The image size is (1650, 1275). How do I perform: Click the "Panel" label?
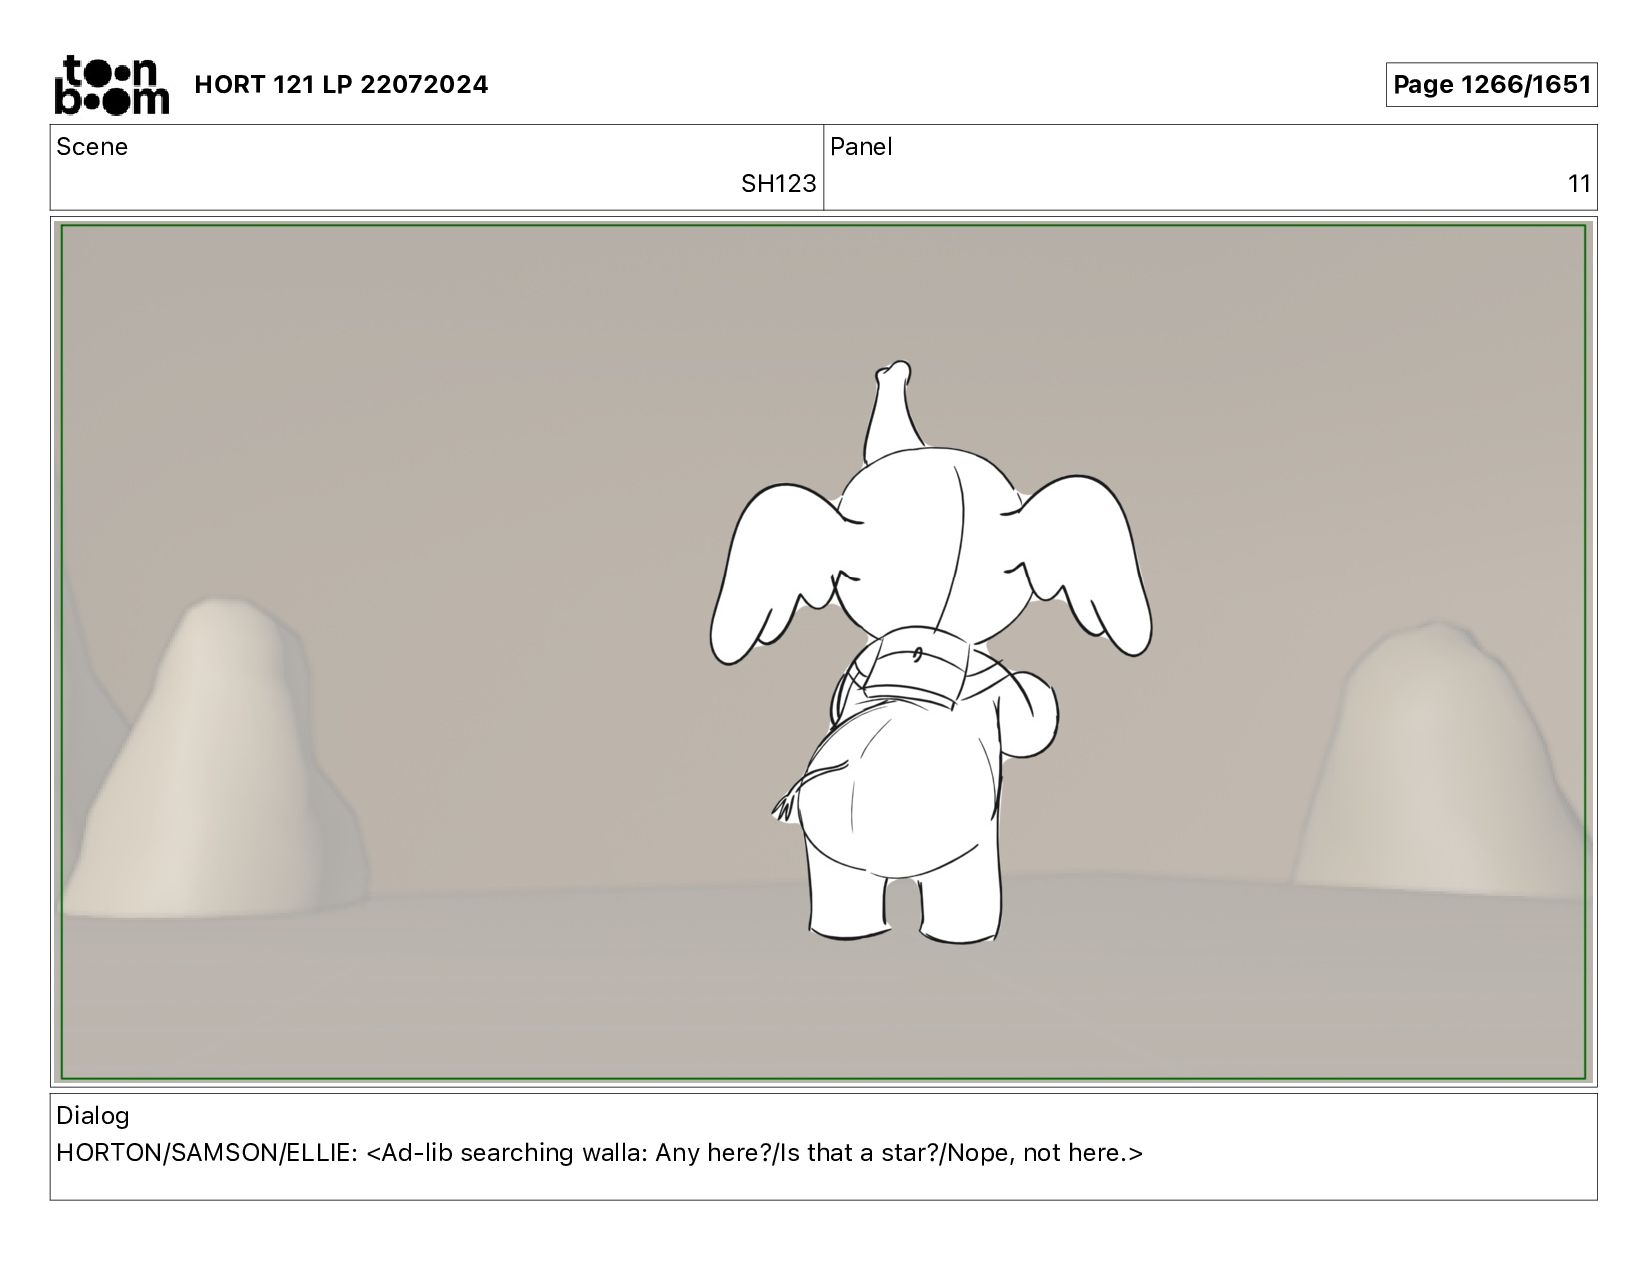[861, 147]
